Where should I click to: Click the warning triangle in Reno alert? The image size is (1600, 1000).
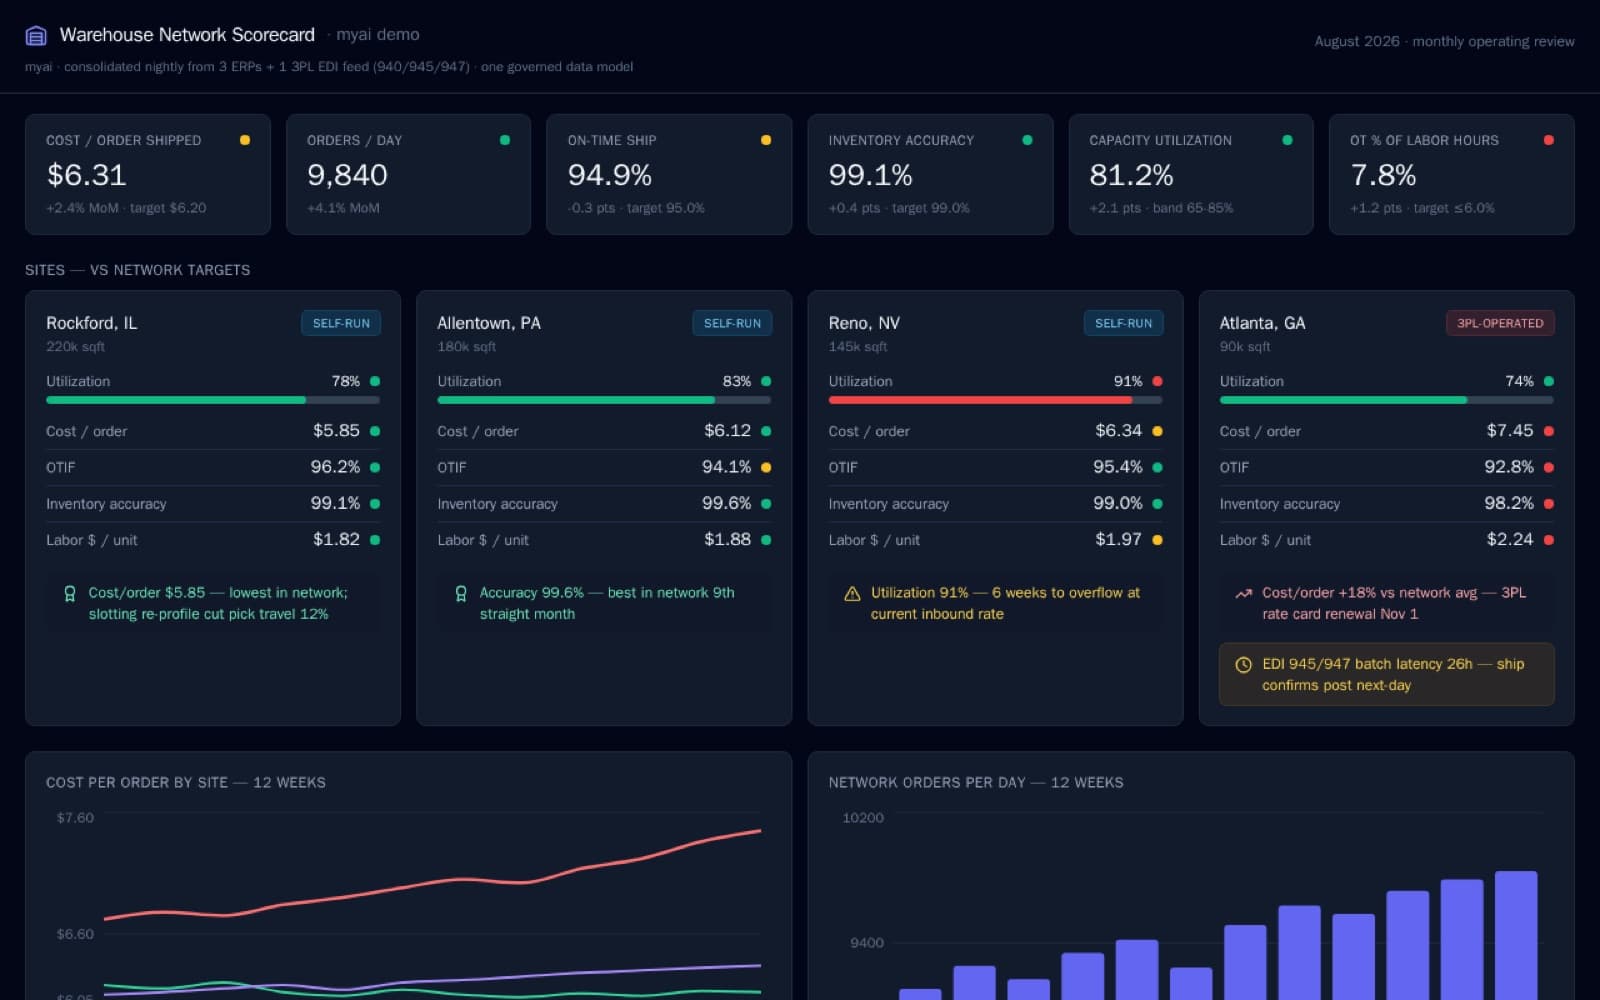point(852,593)
